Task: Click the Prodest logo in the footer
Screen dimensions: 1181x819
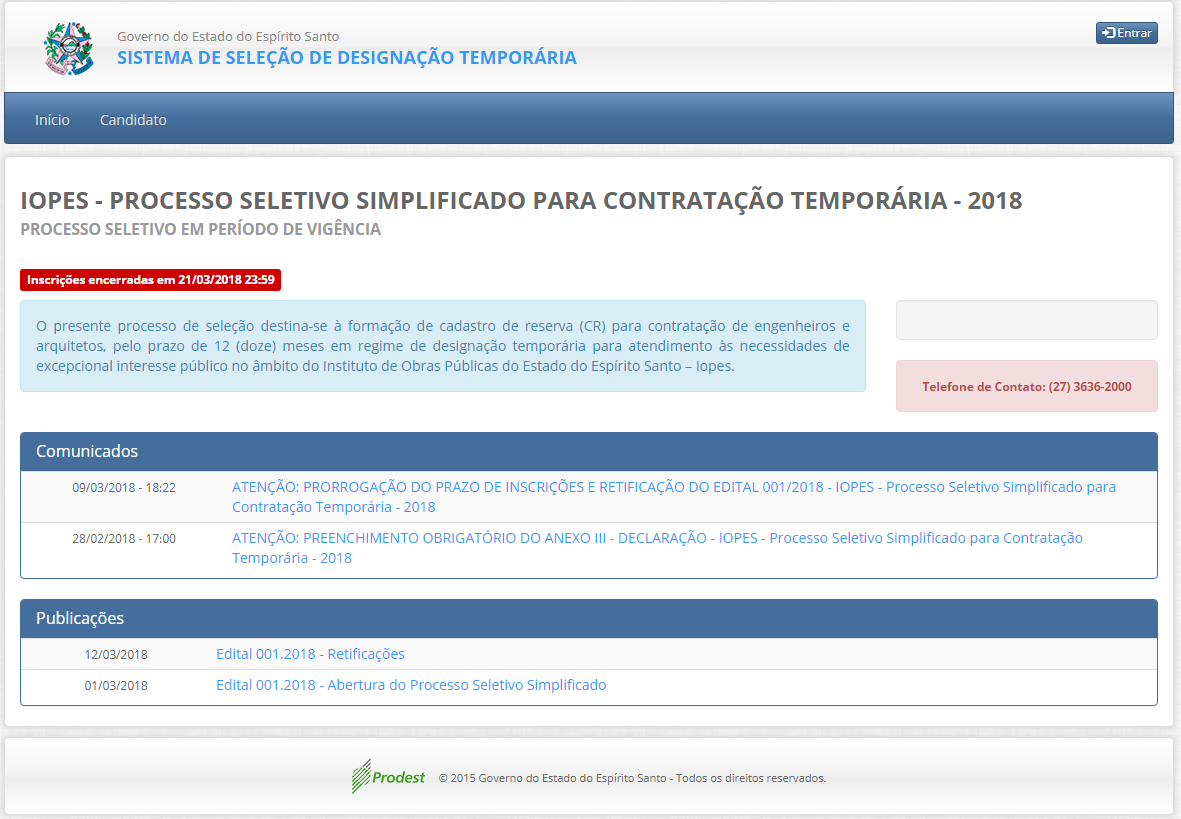Action: tap(389, 777)
